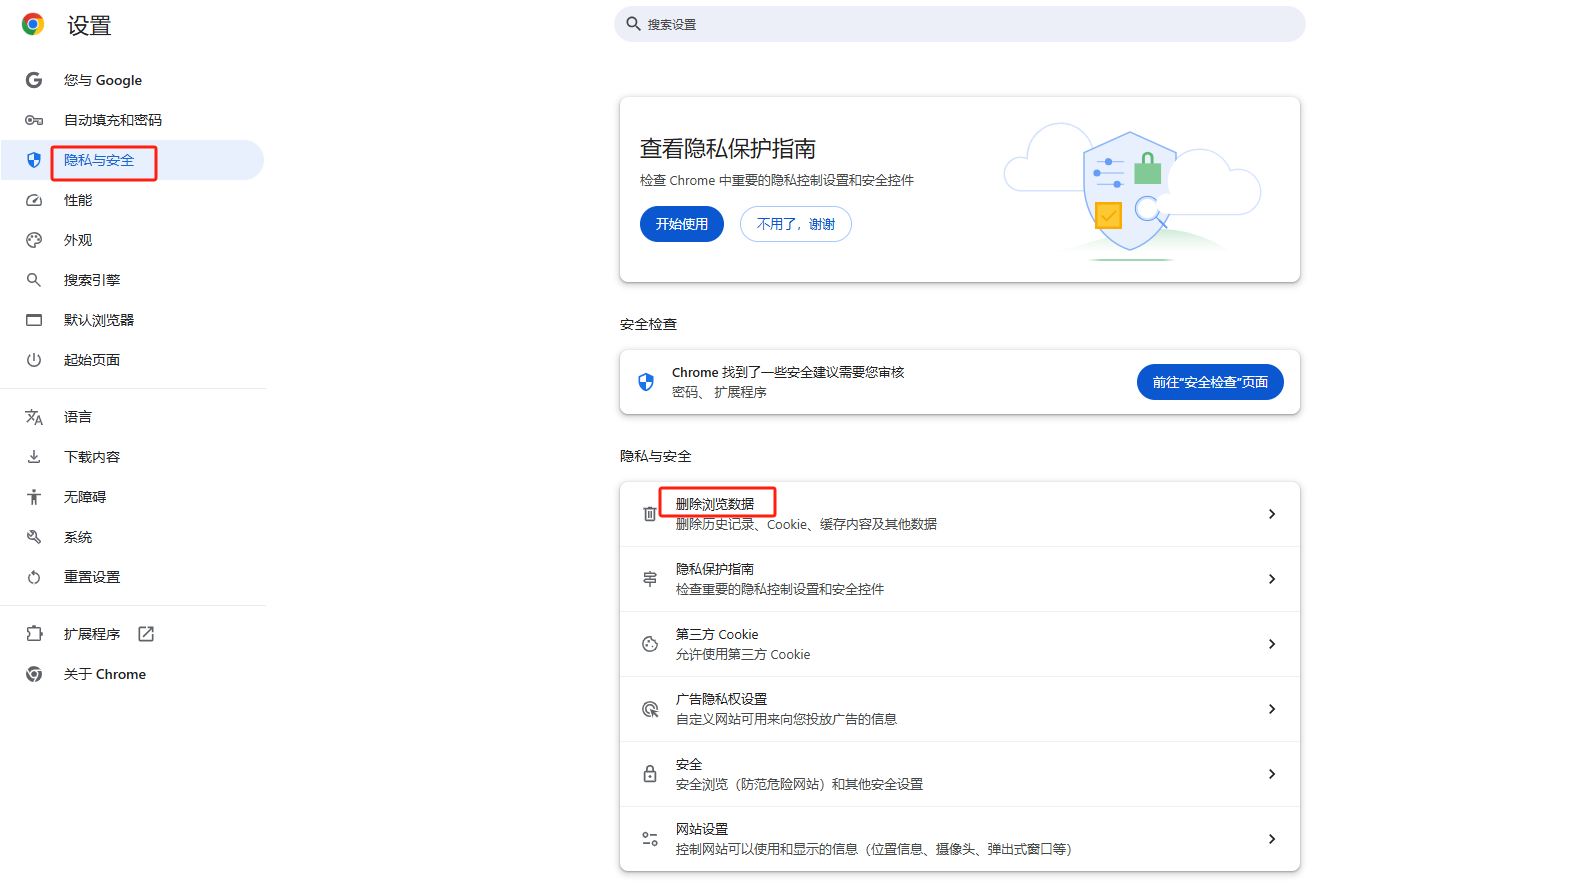Click the cookie icon for 第三方 Cookie

(650, 644)
